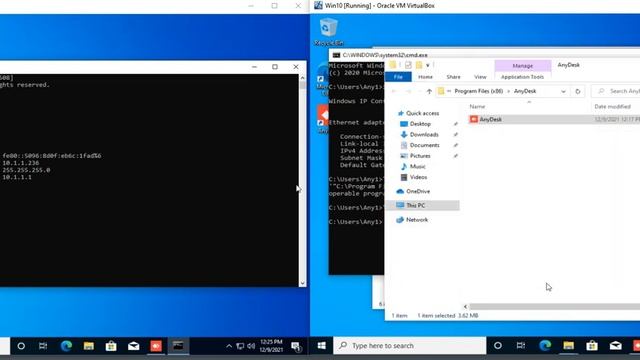The width and height of the screenshot is (640, 360).
Task: Open the quick access toolbar customize dropdown
Action: click(x=428, y=65)
